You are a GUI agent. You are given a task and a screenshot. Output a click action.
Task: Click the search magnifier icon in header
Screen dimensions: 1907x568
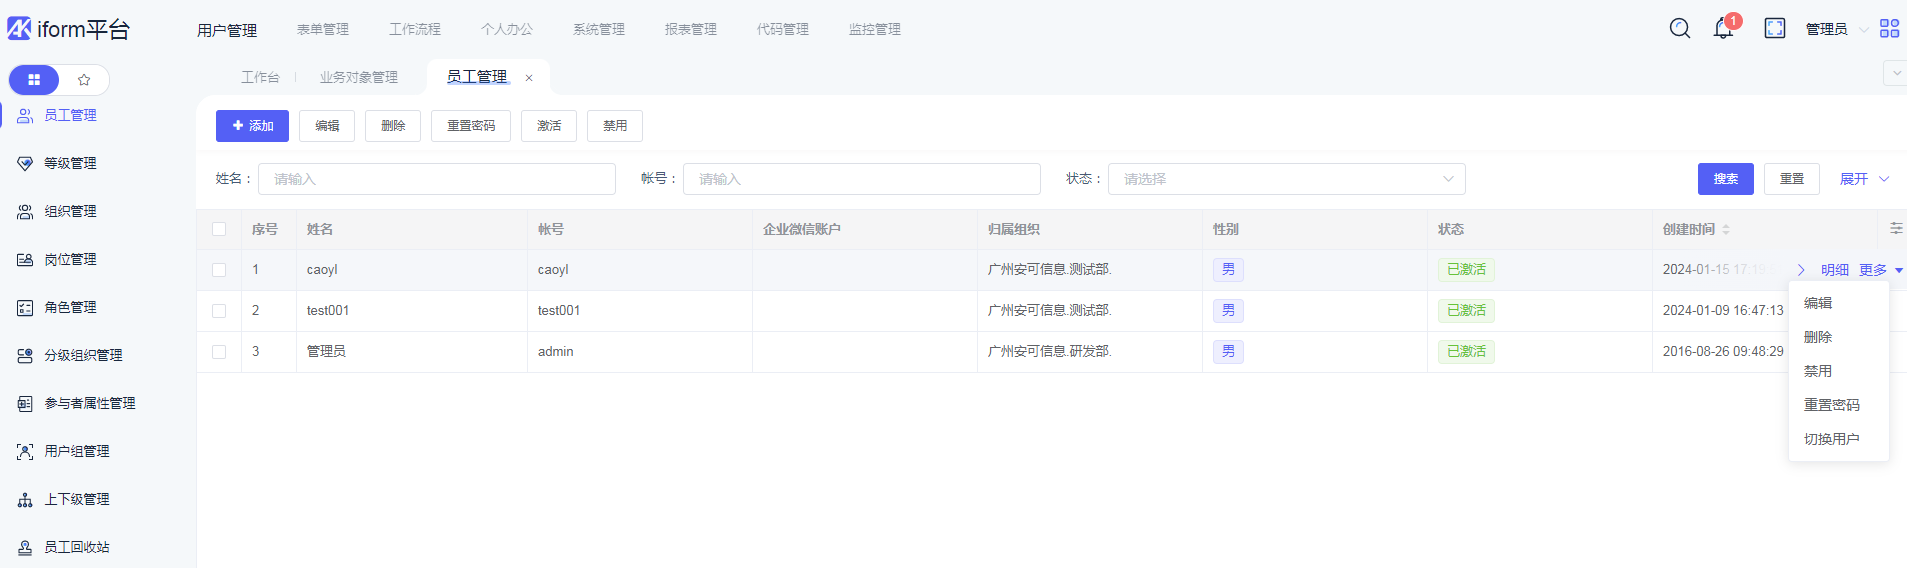[x=1680, y=29]
